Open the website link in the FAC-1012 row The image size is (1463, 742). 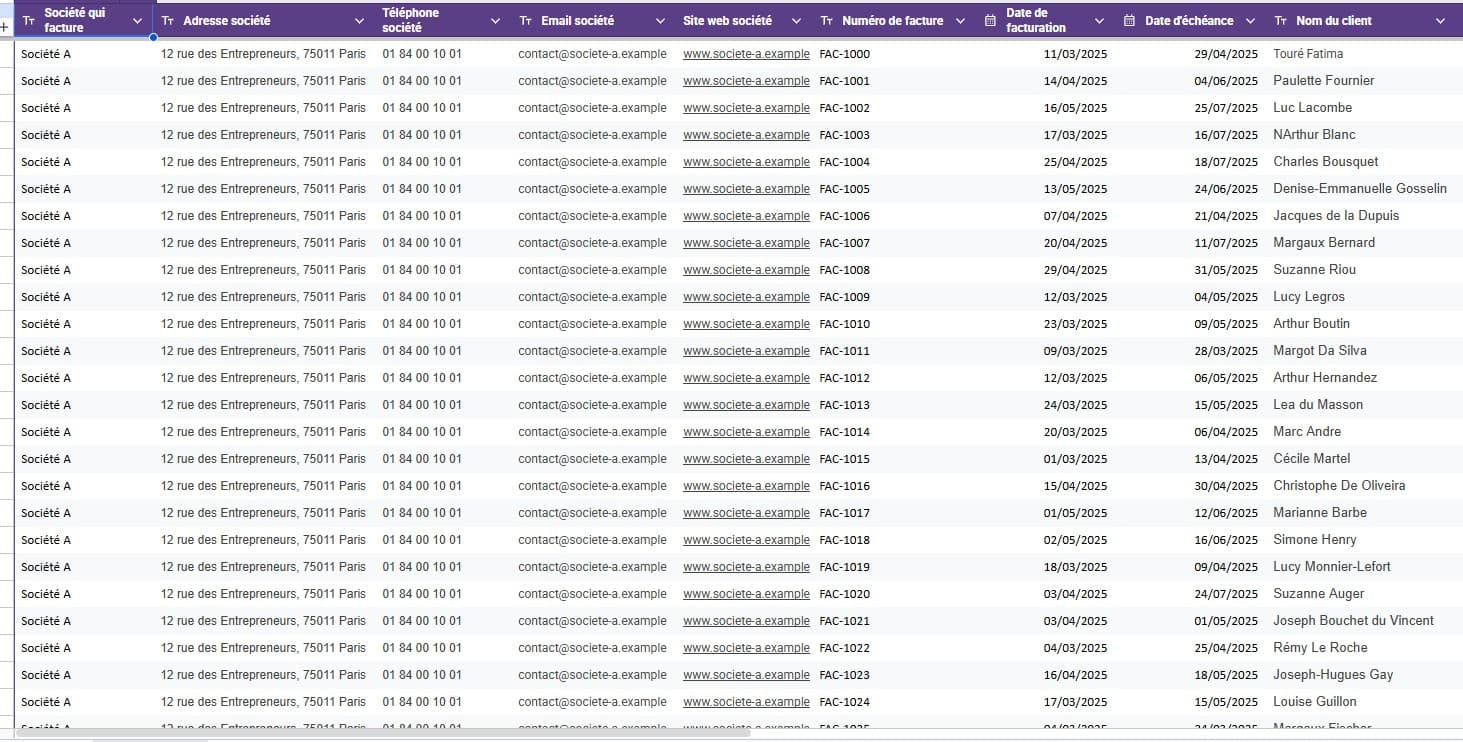(x=746, y=378)
